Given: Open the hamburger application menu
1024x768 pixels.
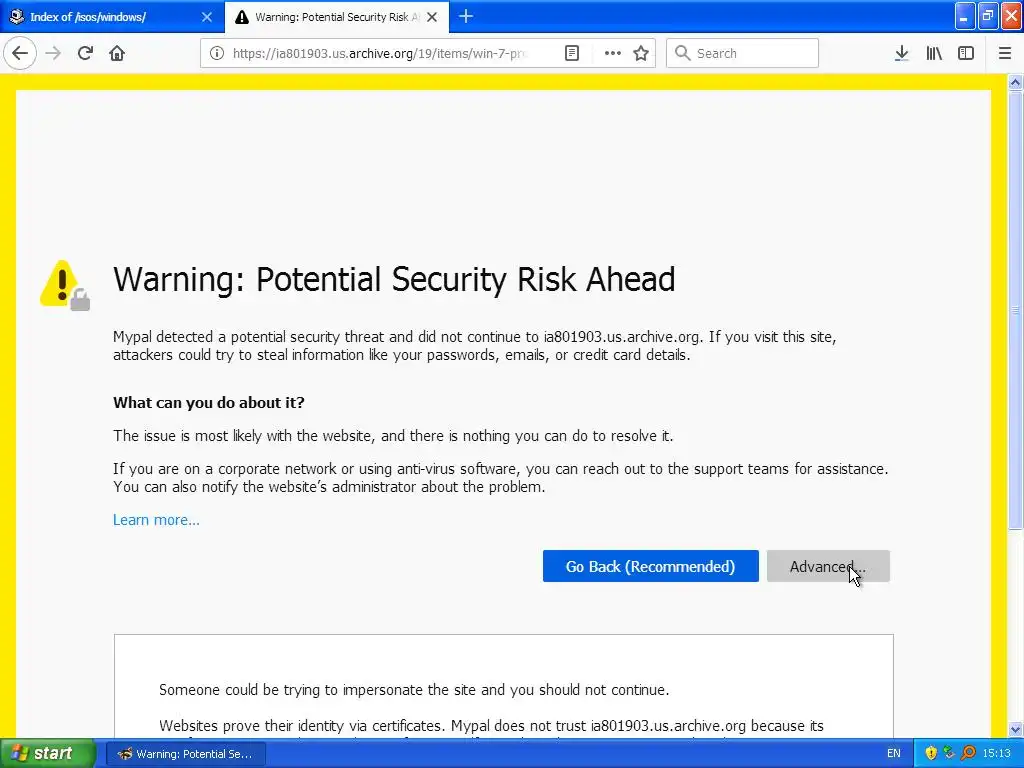Looking at the screenshot, I should tap(1005, 53).
